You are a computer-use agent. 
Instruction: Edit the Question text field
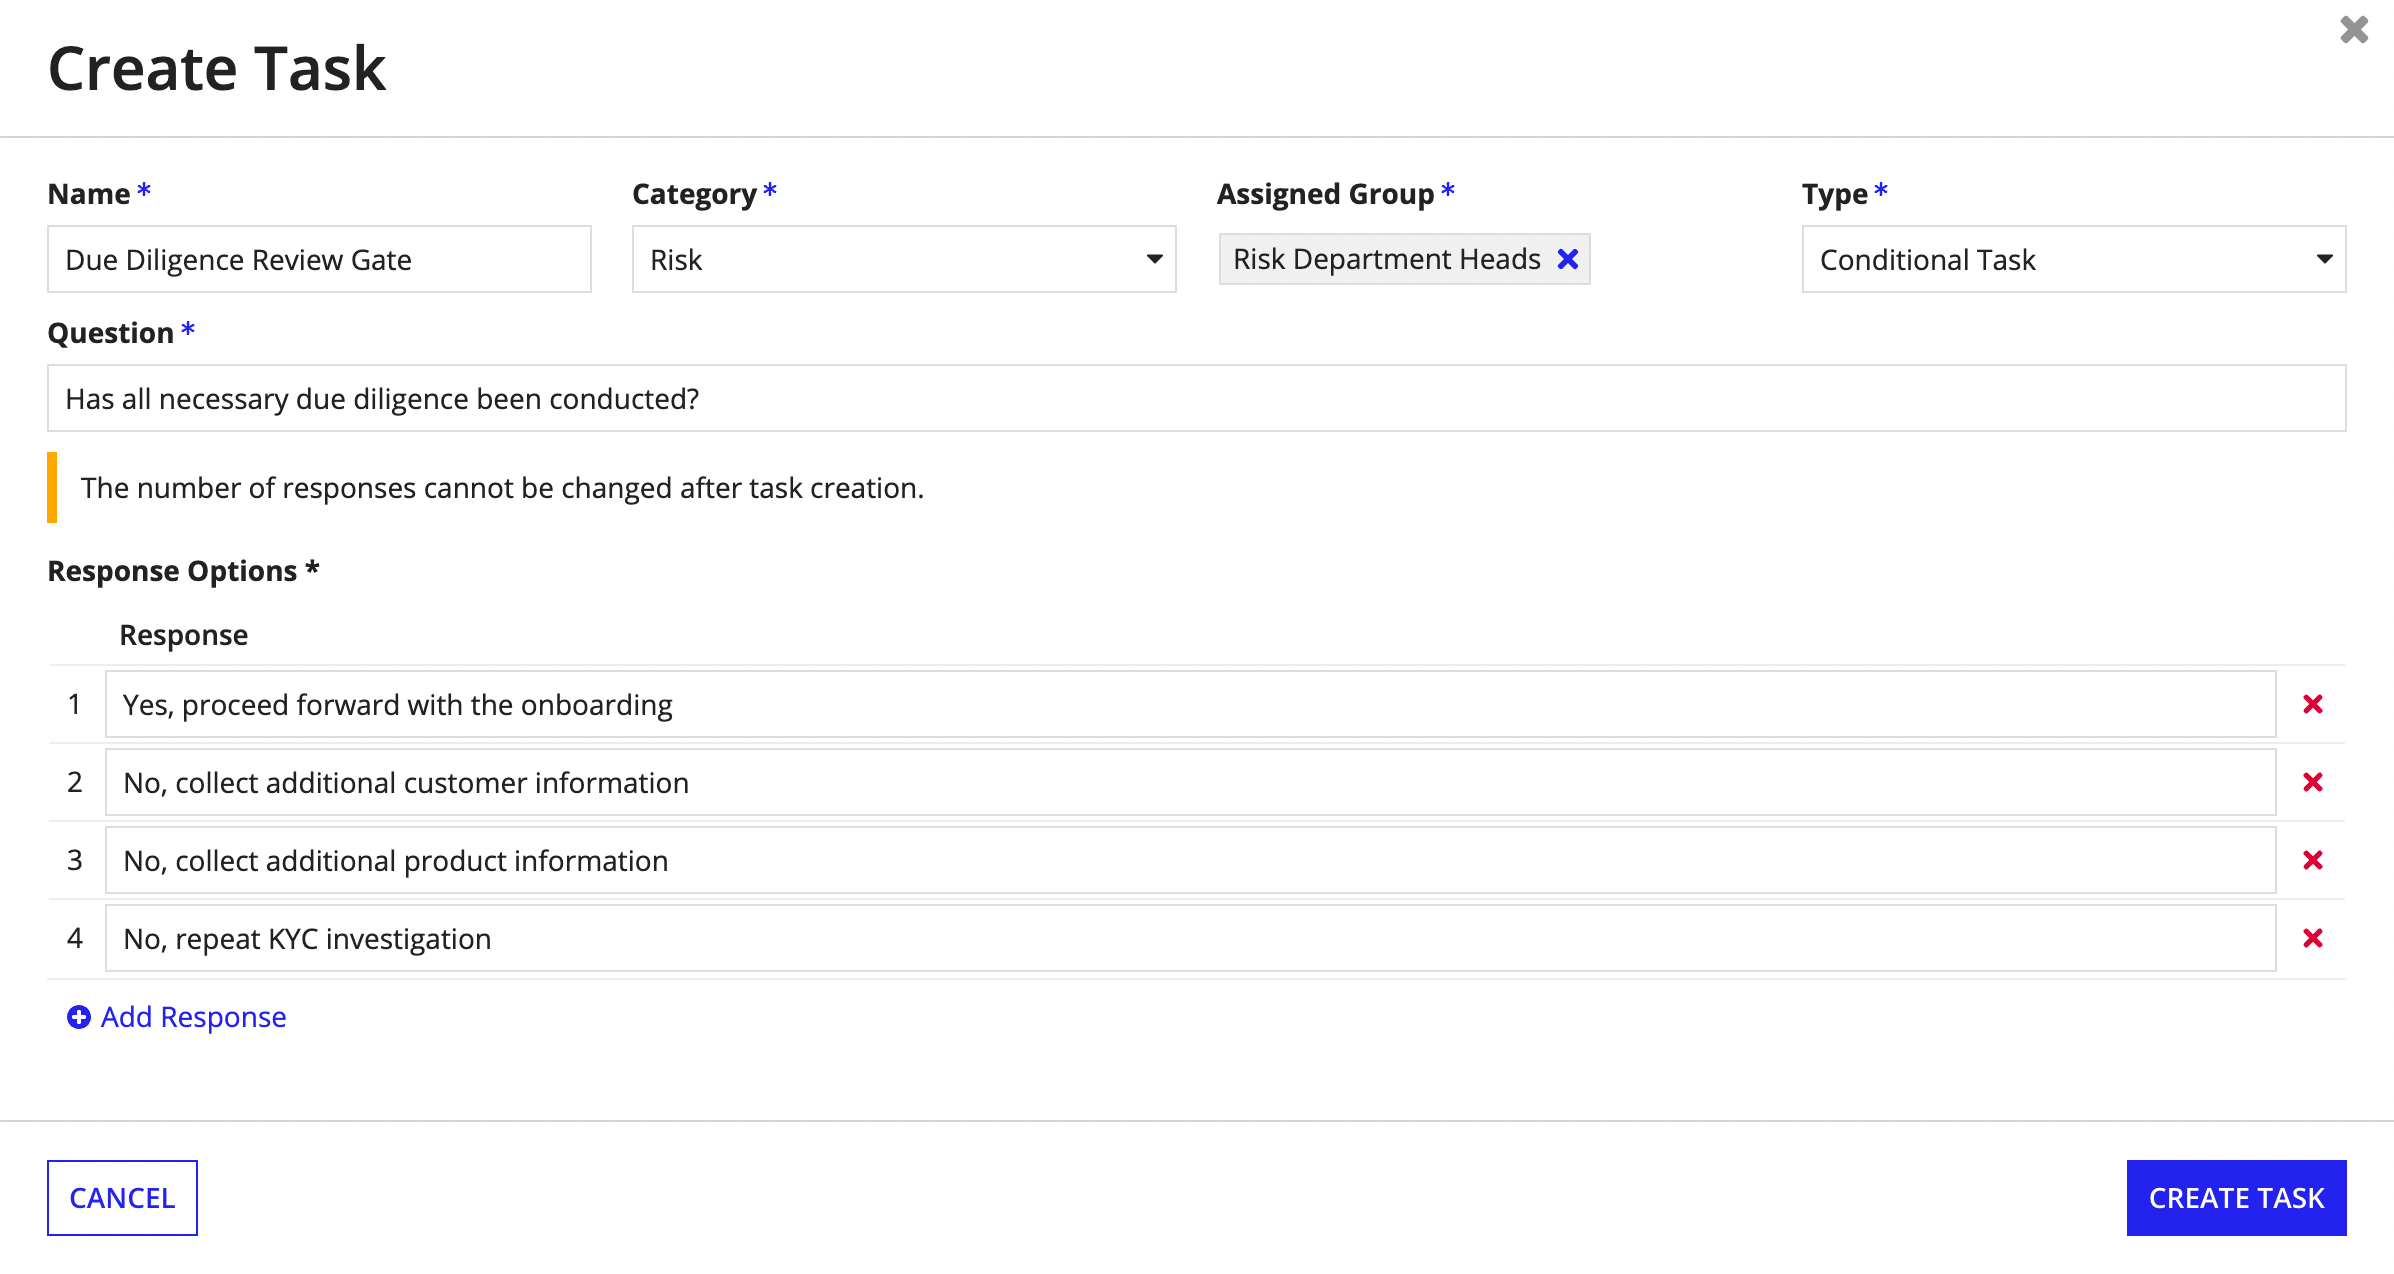[1196, 398]
